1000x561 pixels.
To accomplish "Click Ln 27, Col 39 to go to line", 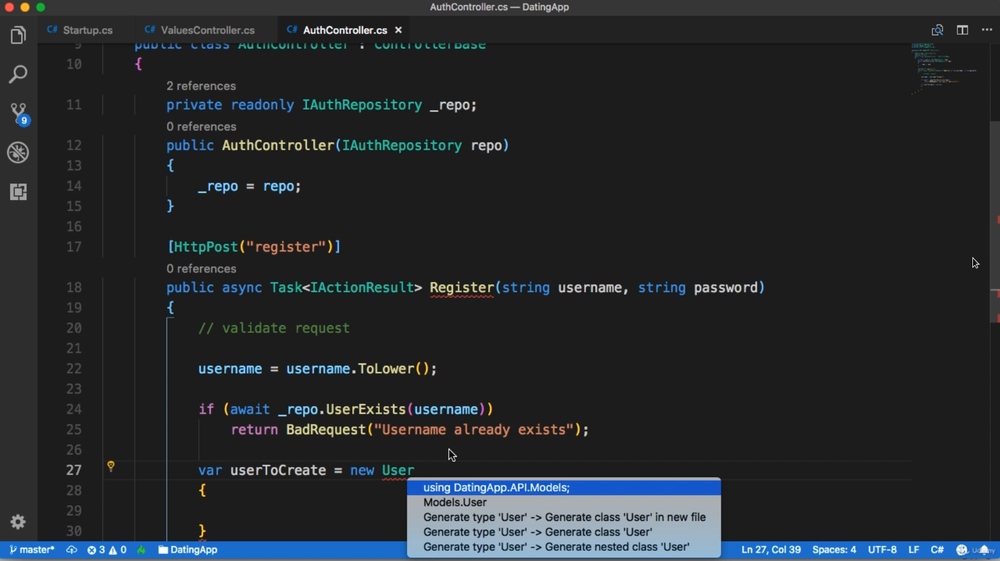I will point(770,550).
